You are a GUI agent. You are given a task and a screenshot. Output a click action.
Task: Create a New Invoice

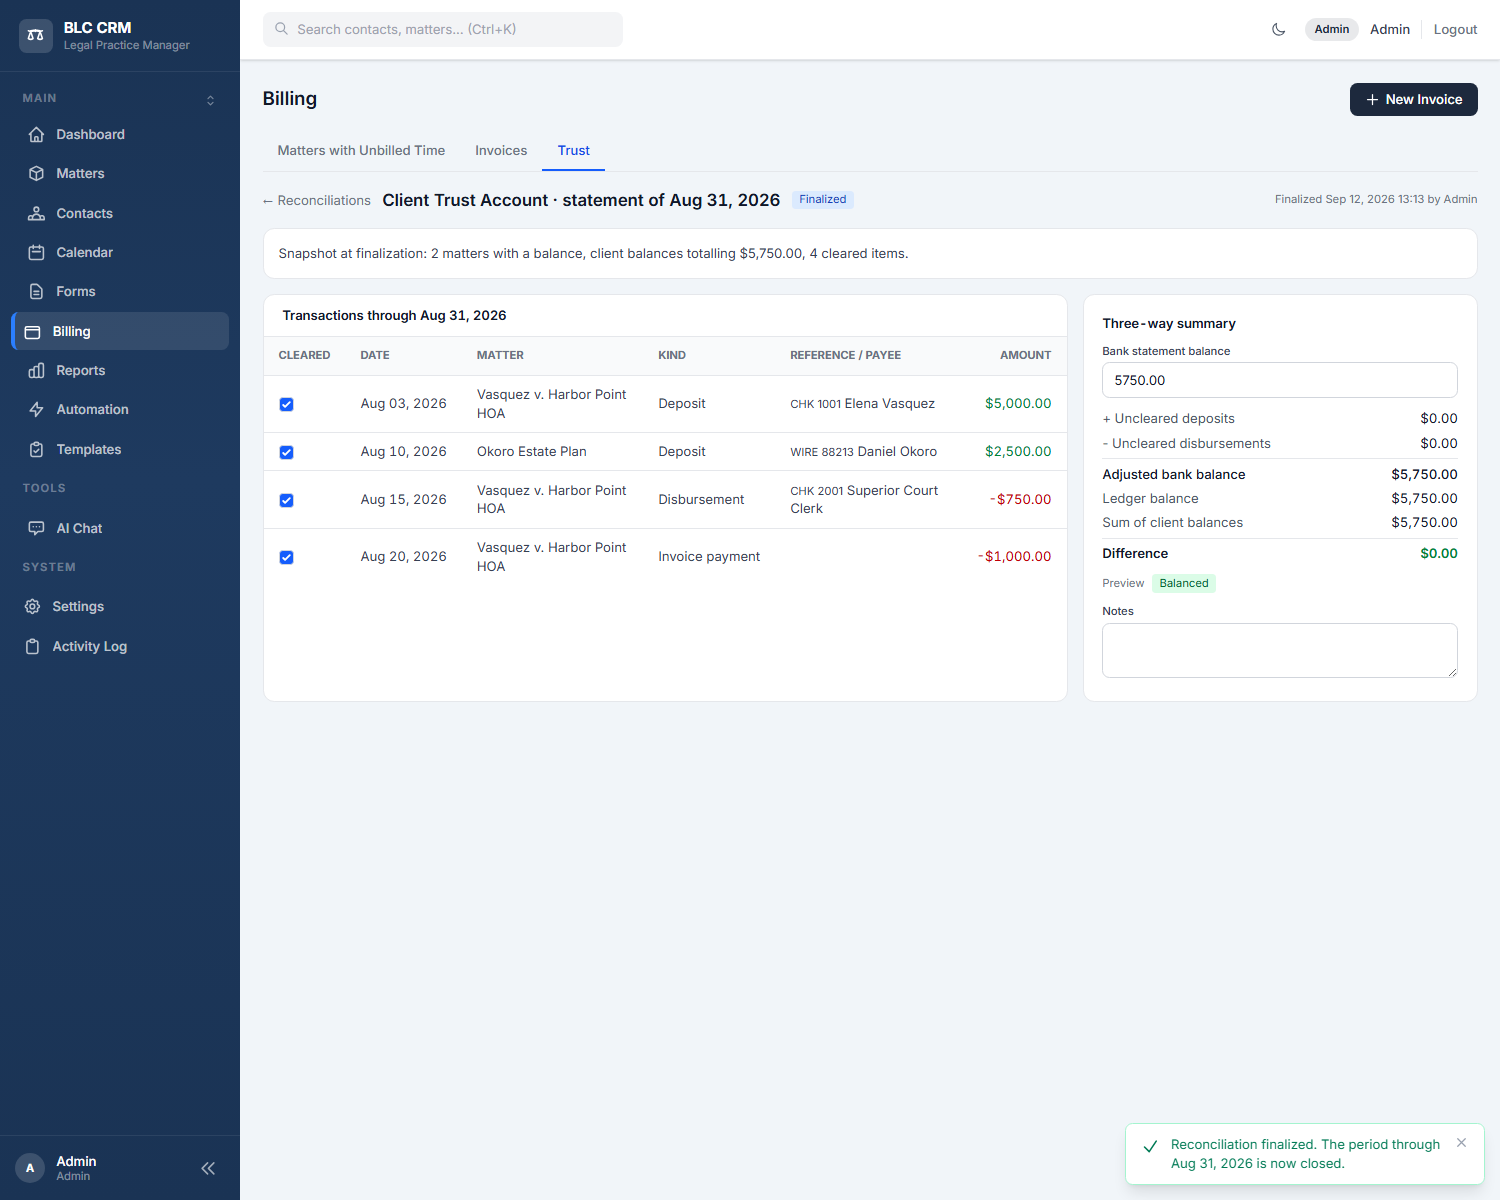click(x=1414, y=100)
